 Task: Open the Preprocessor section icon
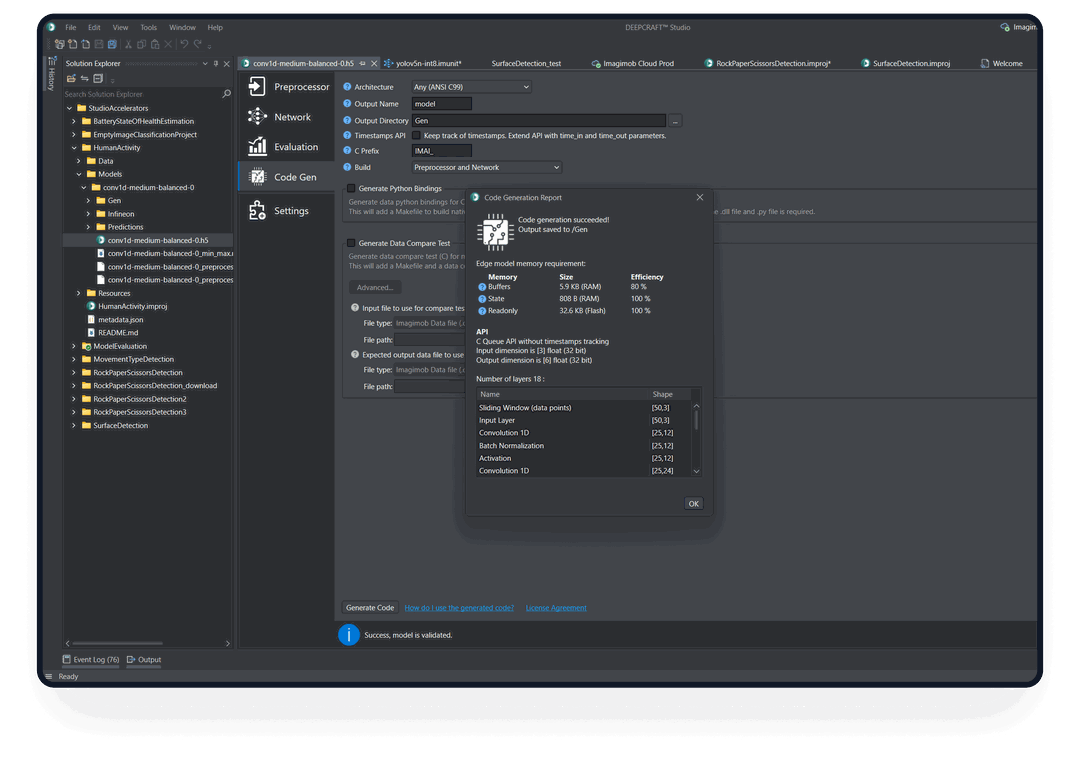[257, 87]
